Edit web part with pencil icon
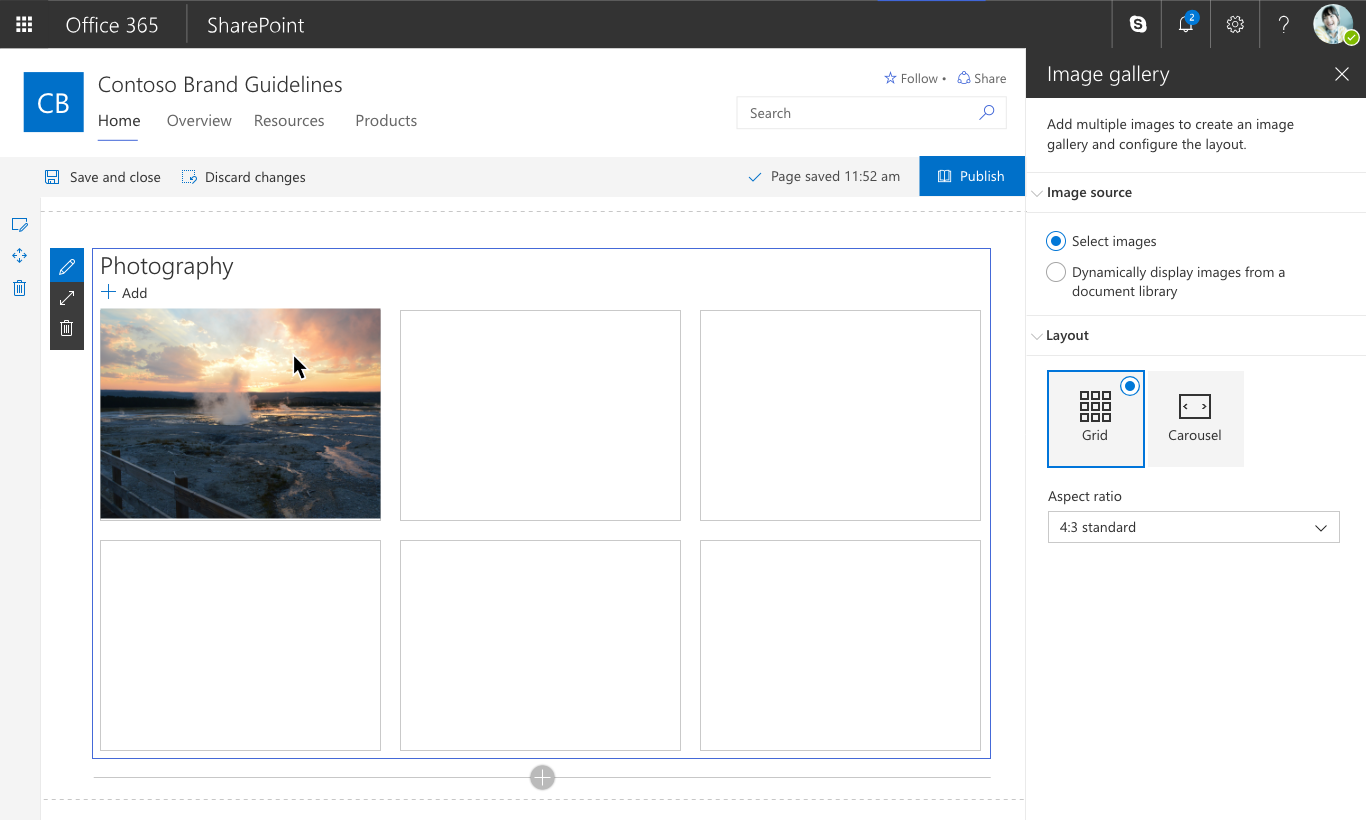The height and width of the screenshot is (820, 1366). pos(67,266)
